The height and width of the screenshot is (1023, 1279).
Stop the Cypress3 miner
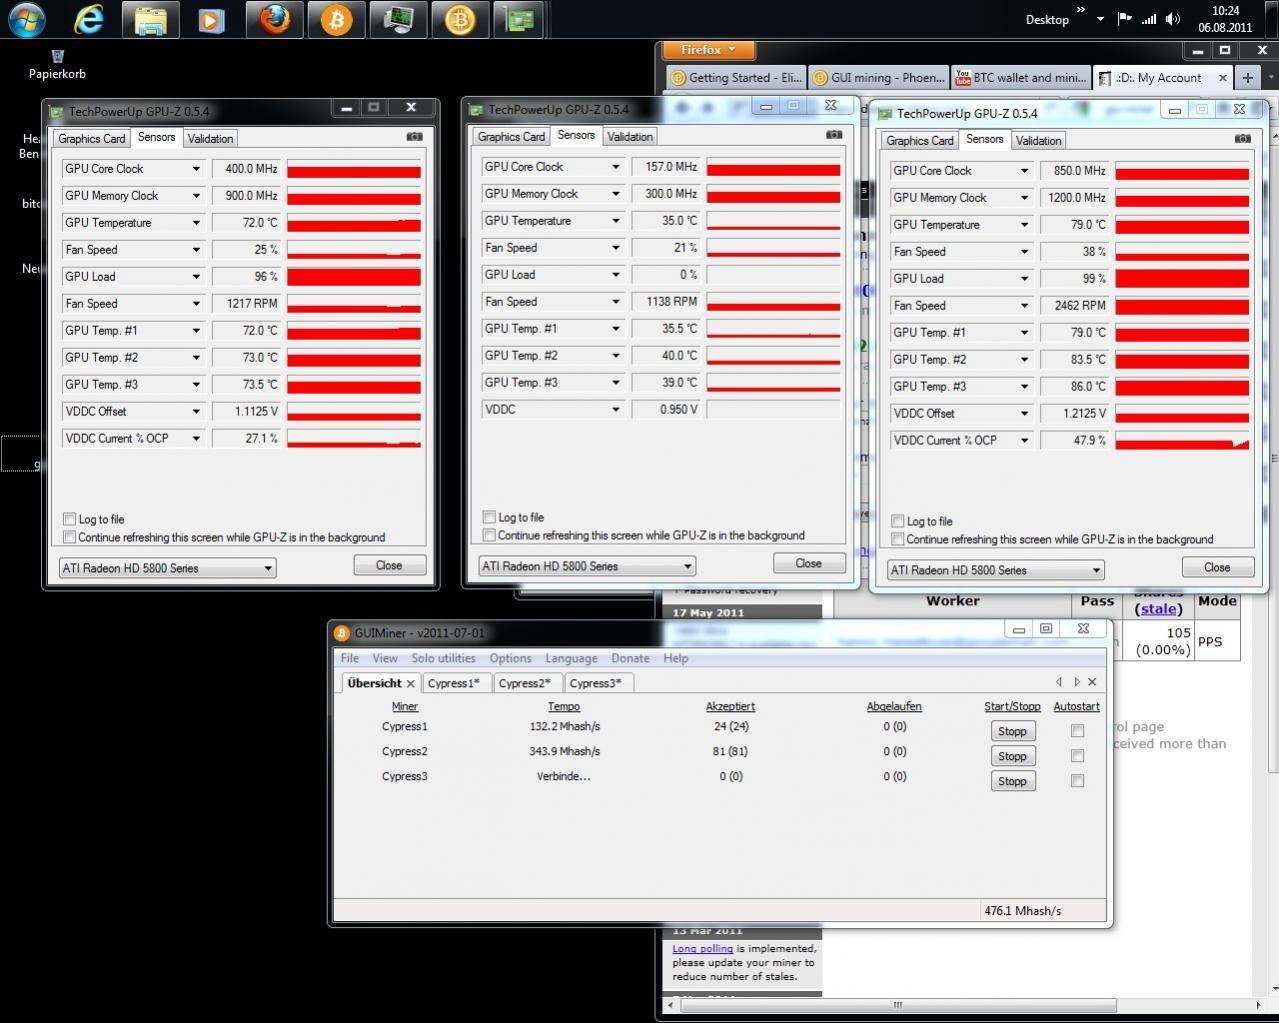coord(1012,782)
